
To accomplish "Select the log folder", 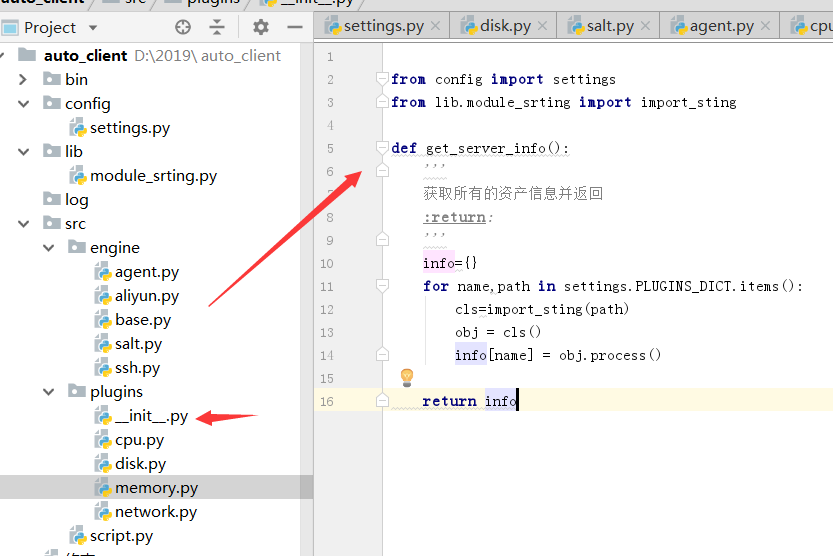I will tap(76, 200).
